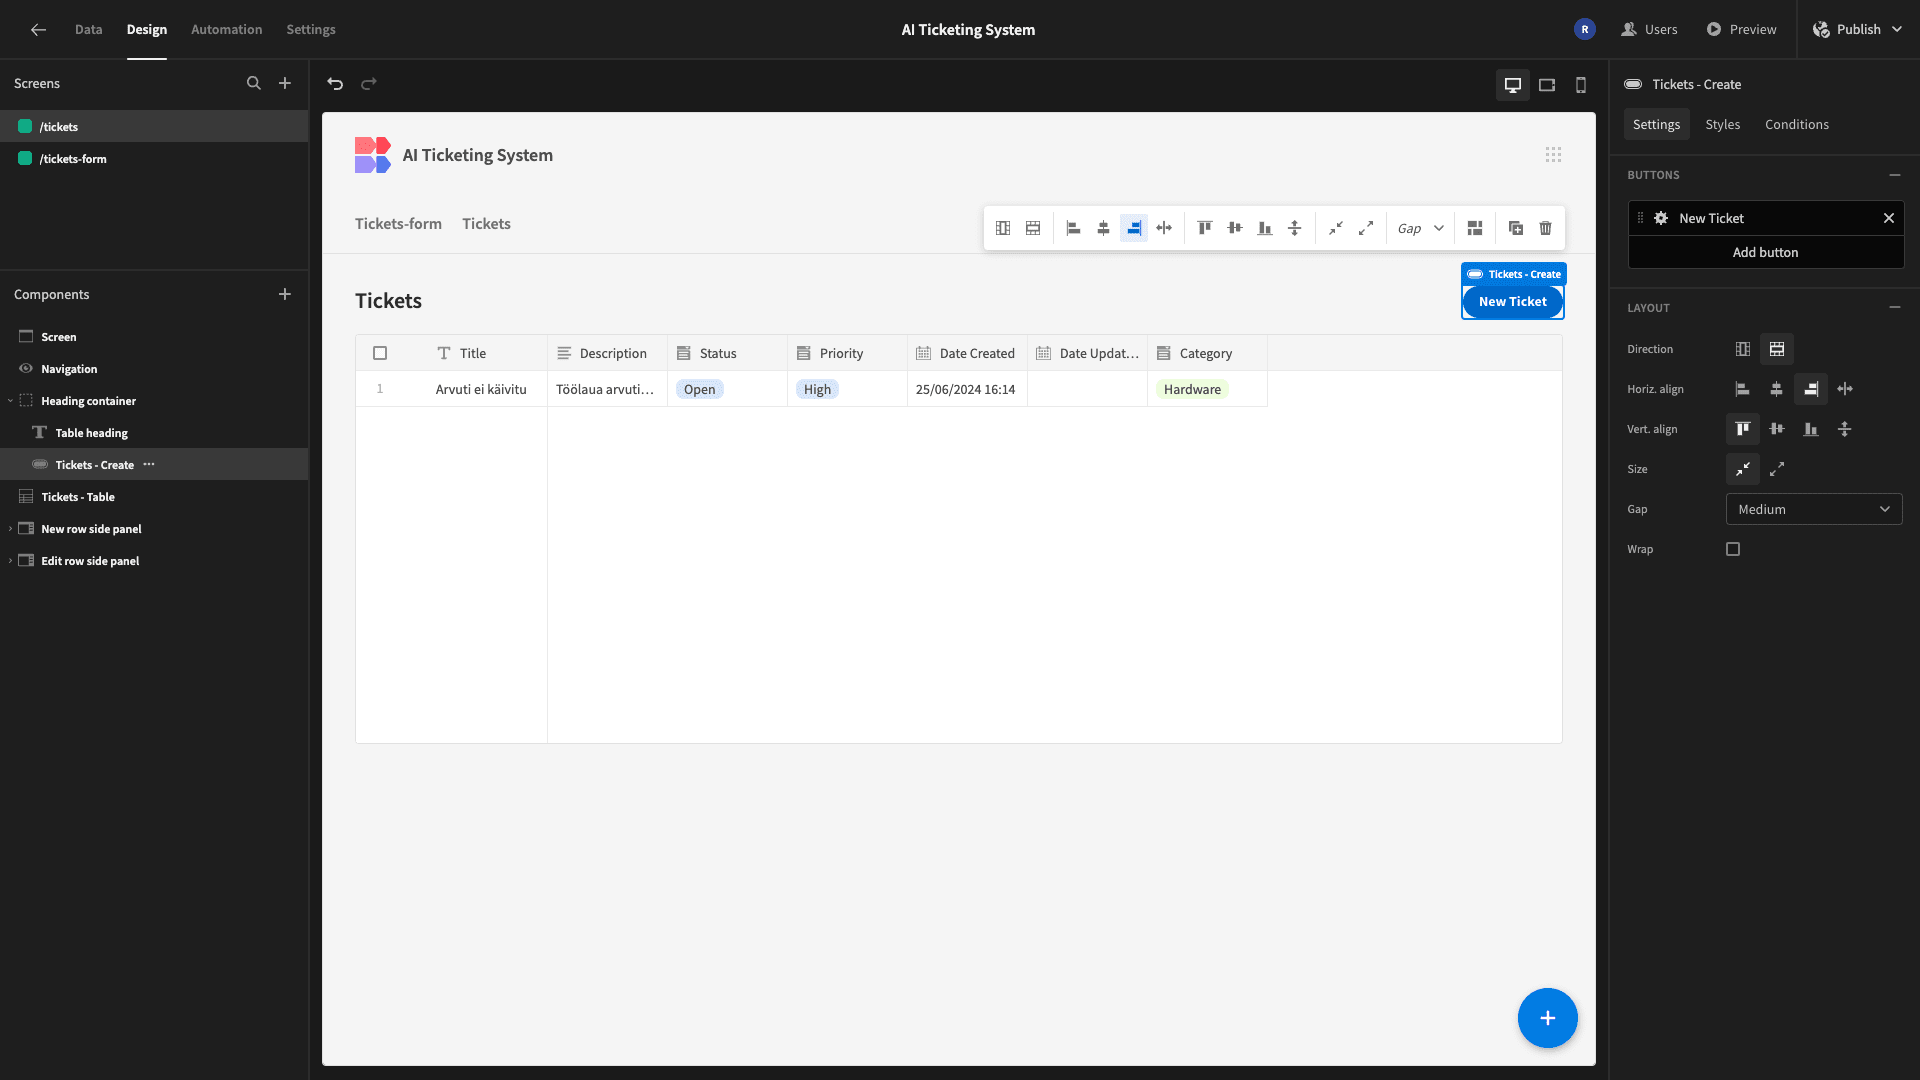Open the Conditions tab
This screenshot has width=1920, height=1080.
1797,124
